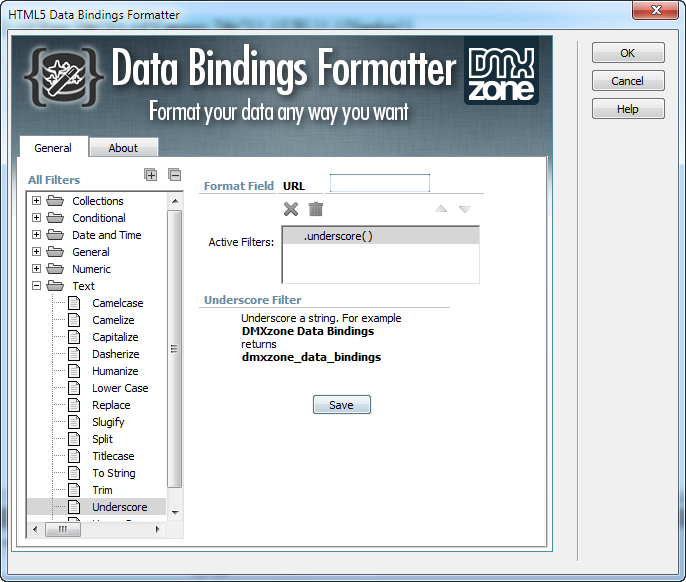Click the Lower Case document icon
The image size is (686, 582).
pyautogui.click(x=74, y=388)
